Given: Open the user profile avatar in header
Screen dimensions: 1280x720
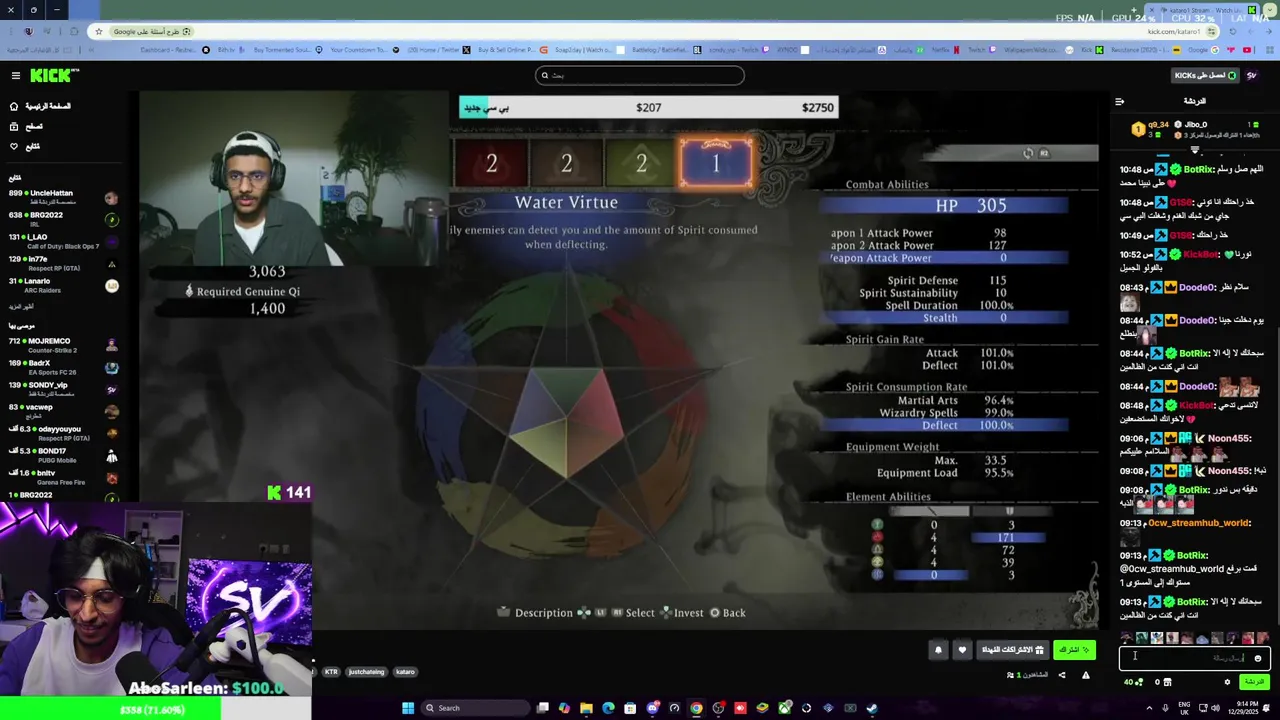Looking at the screenshot, I should click(1252, 75).
